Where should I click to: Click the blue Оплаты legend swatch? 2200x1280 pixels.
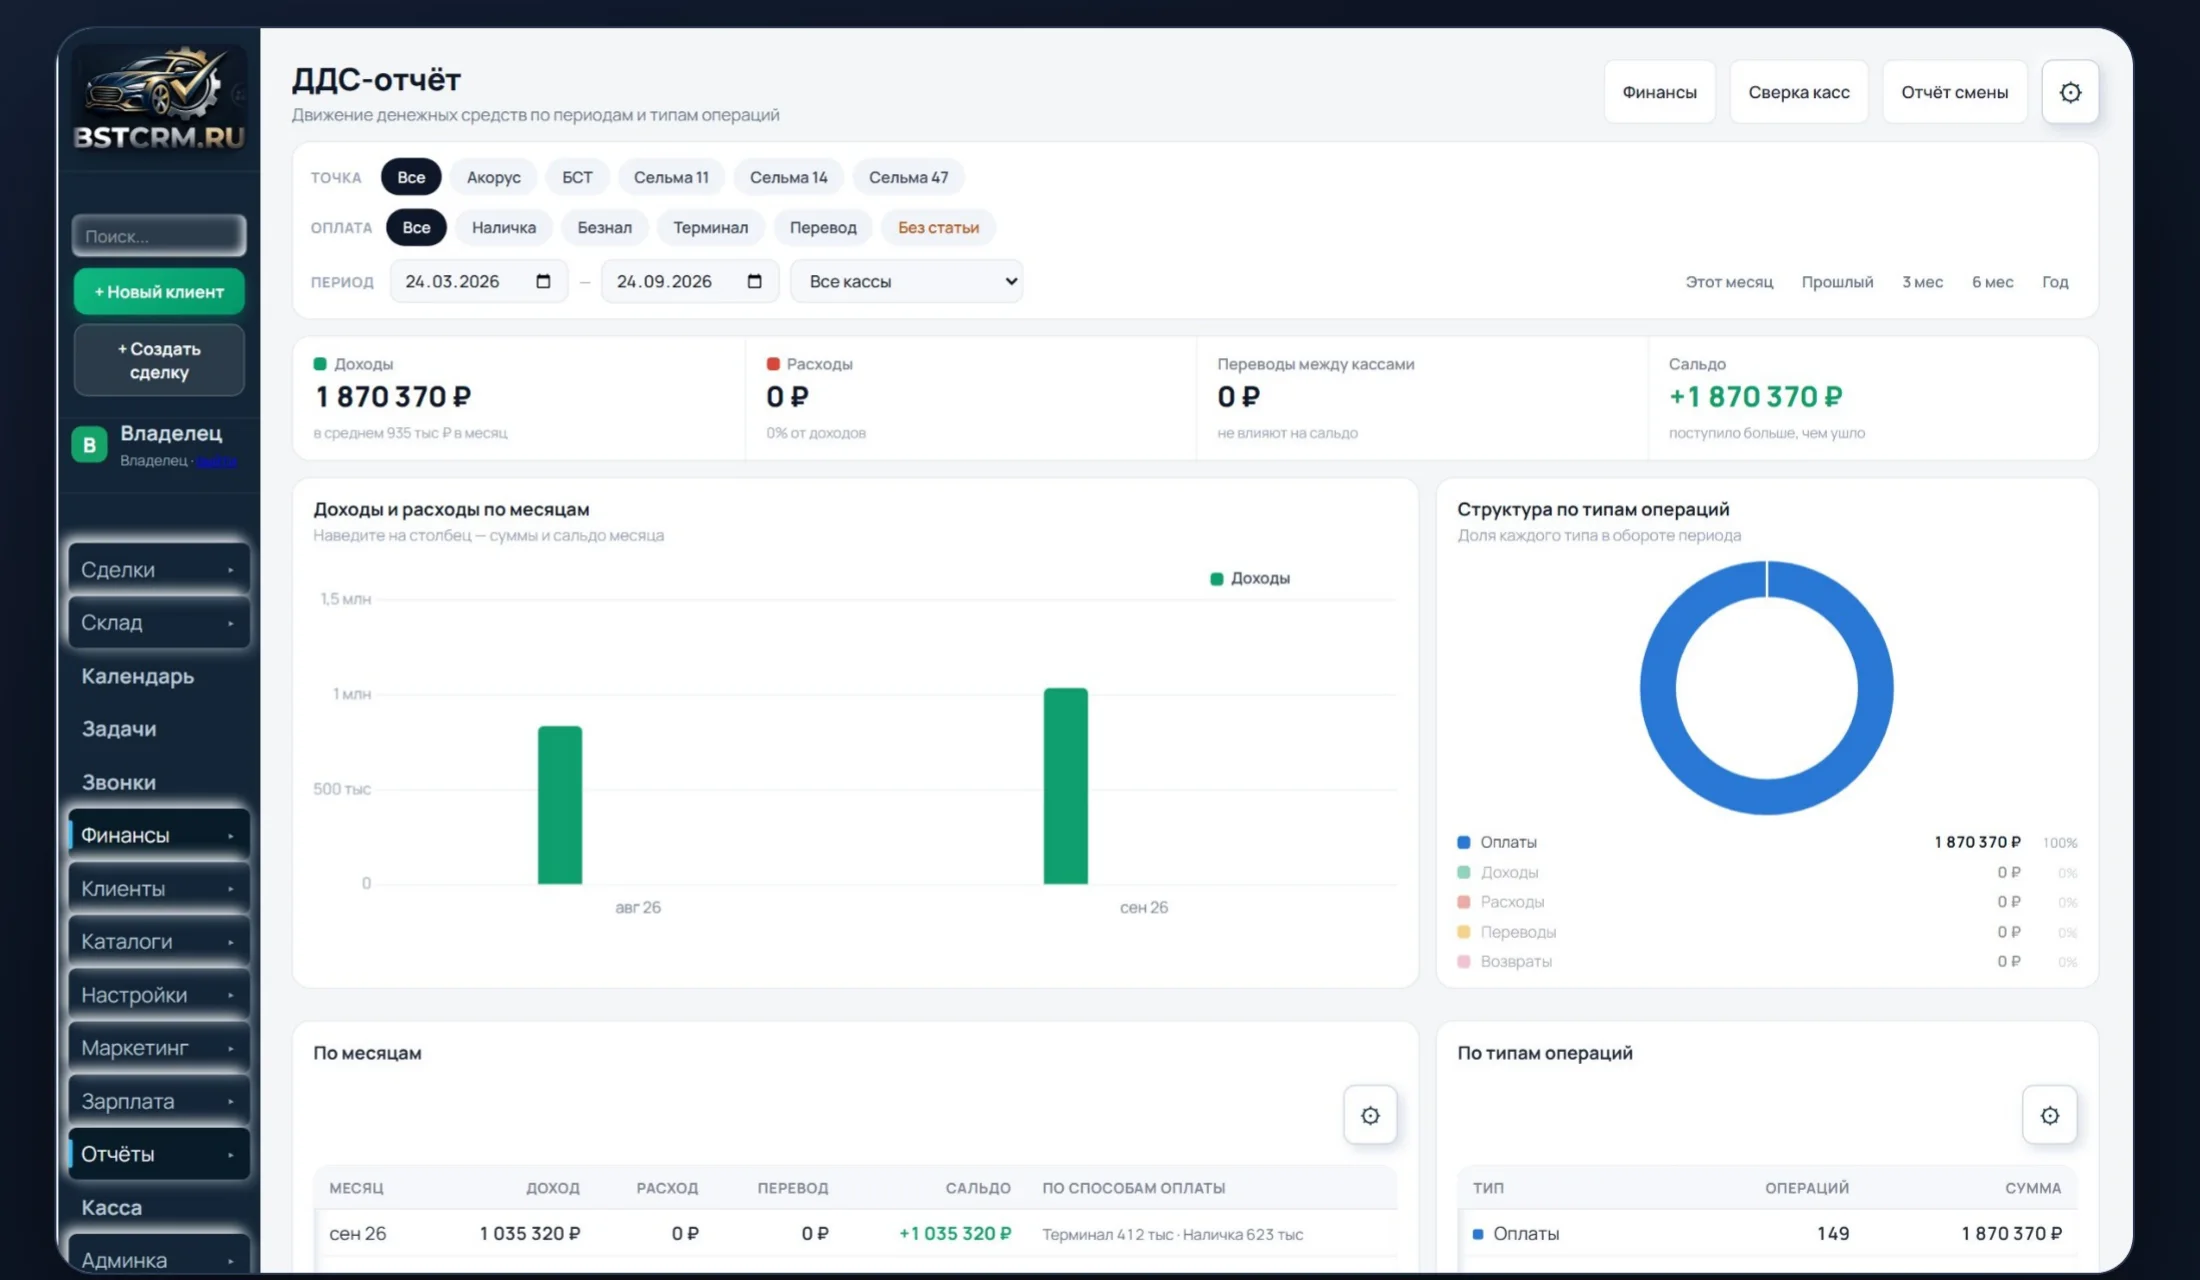click(1463, 842)
